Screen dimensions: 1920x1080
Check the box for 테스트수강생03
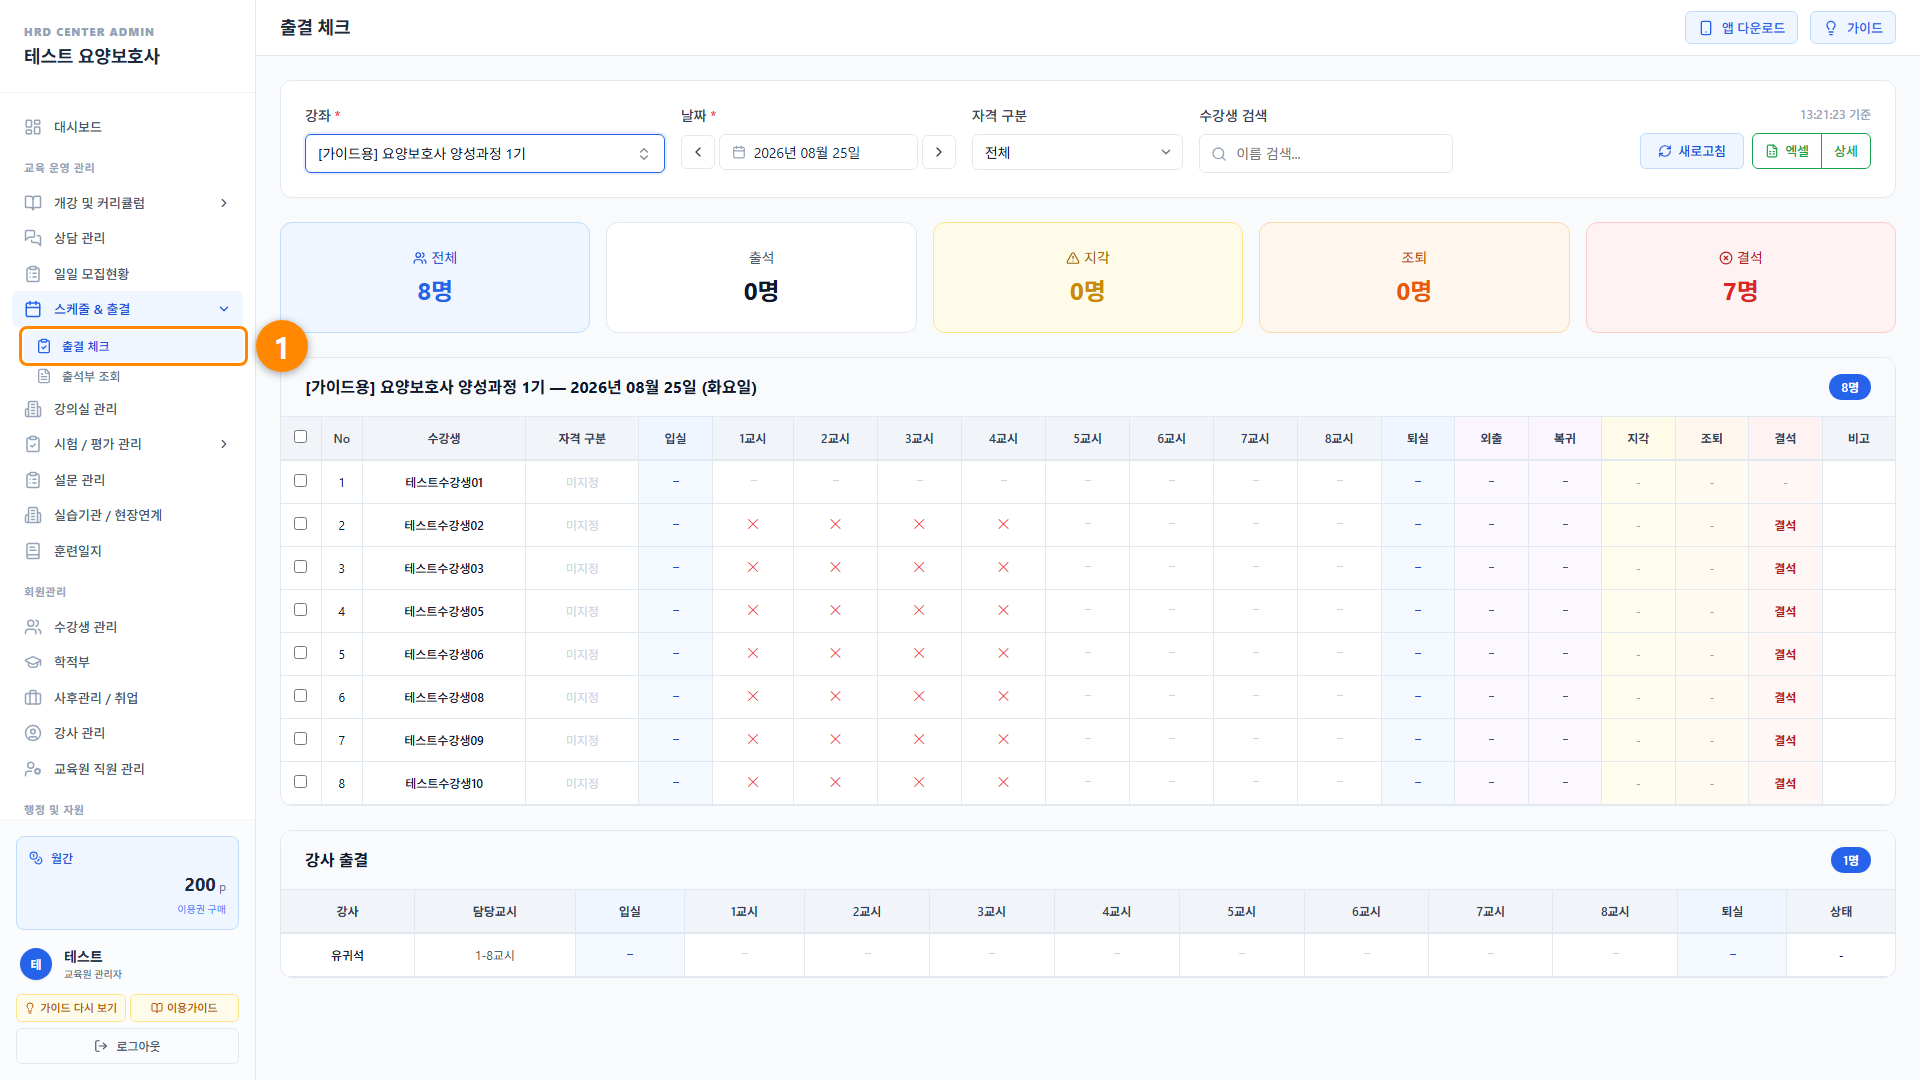pos(300,567)
